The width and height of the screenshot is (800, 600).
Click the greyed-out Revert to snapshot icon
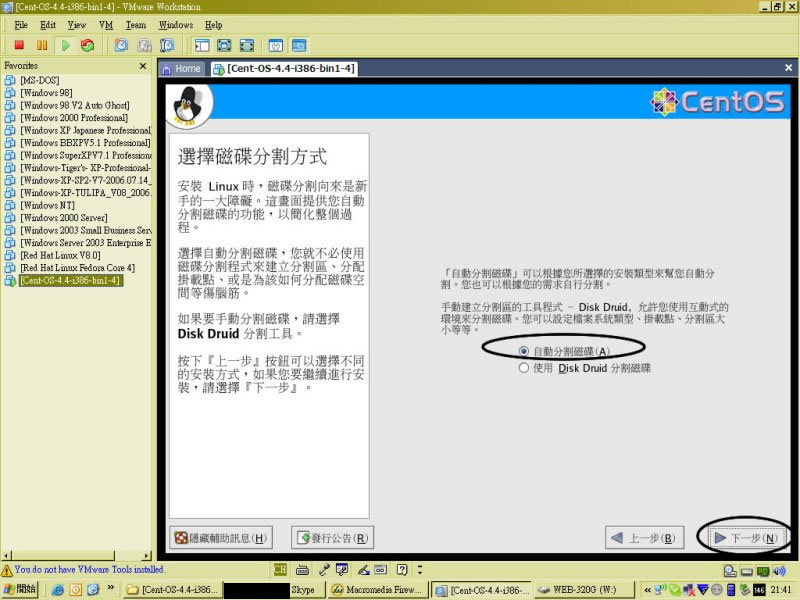pyautogui.click(x=144, y=45)
